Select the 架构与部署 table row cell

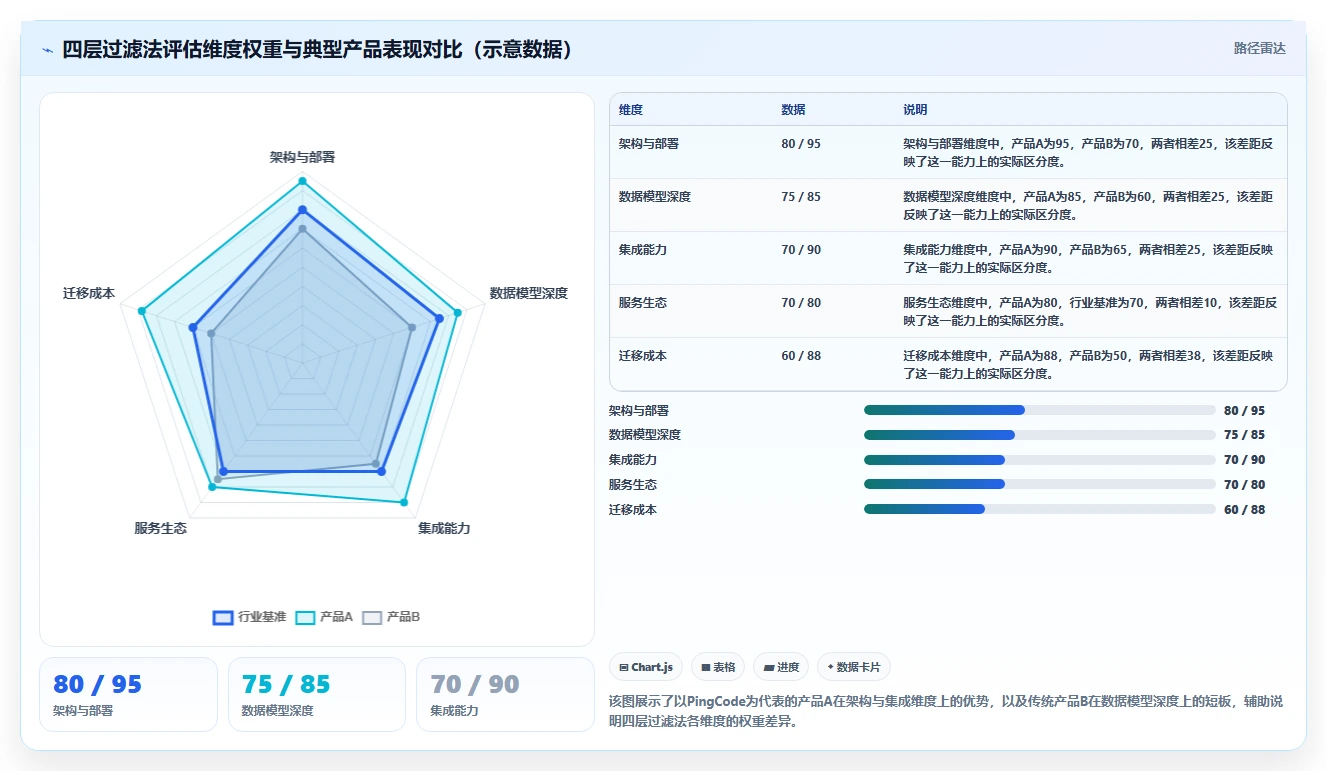pyautogui.click(x=649, y=144)
